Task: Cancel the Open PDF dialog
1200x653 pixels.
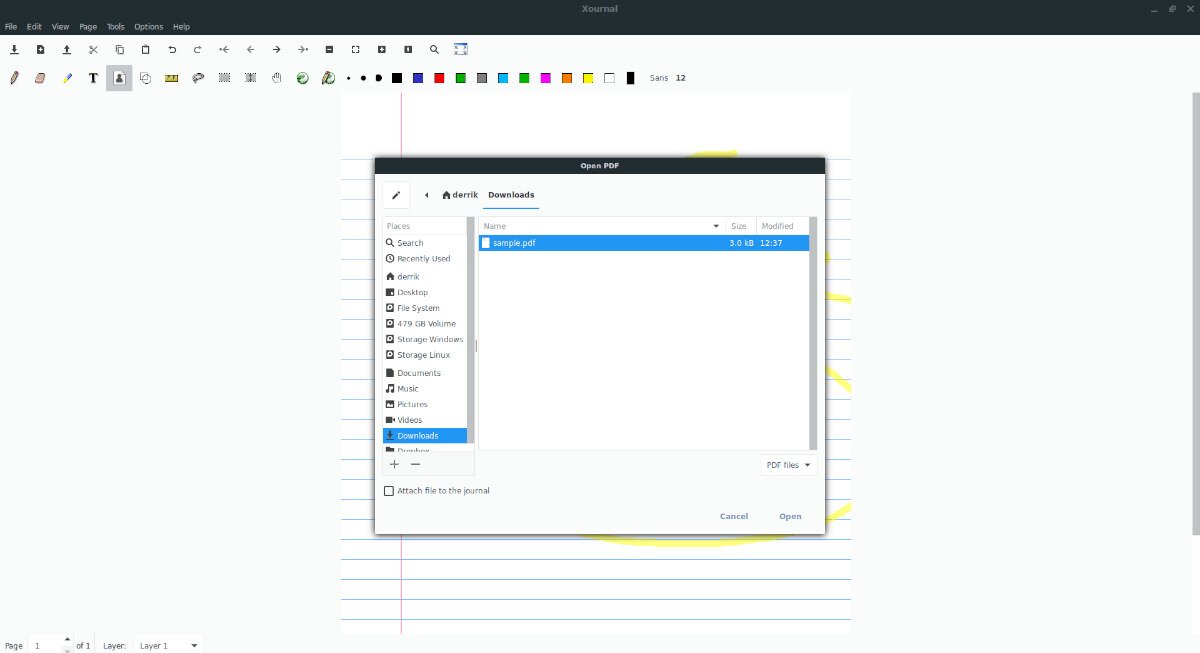Action: (733, 516)
